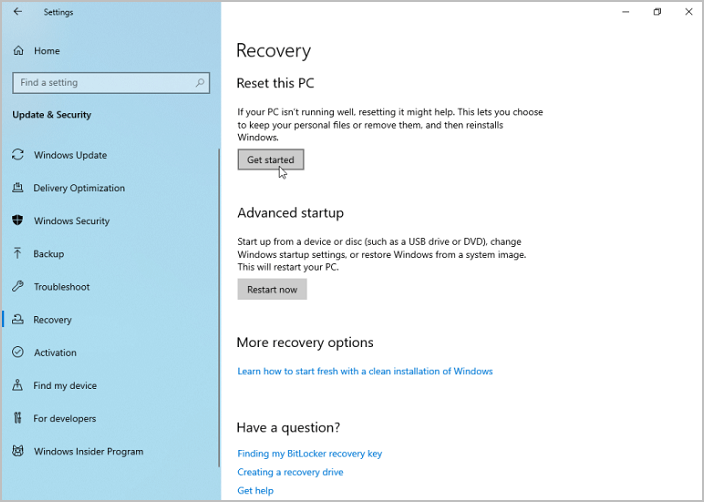The image size is (704, 502).
Task: Follow the Creating a recovery drive link
Action: (290, 472)
